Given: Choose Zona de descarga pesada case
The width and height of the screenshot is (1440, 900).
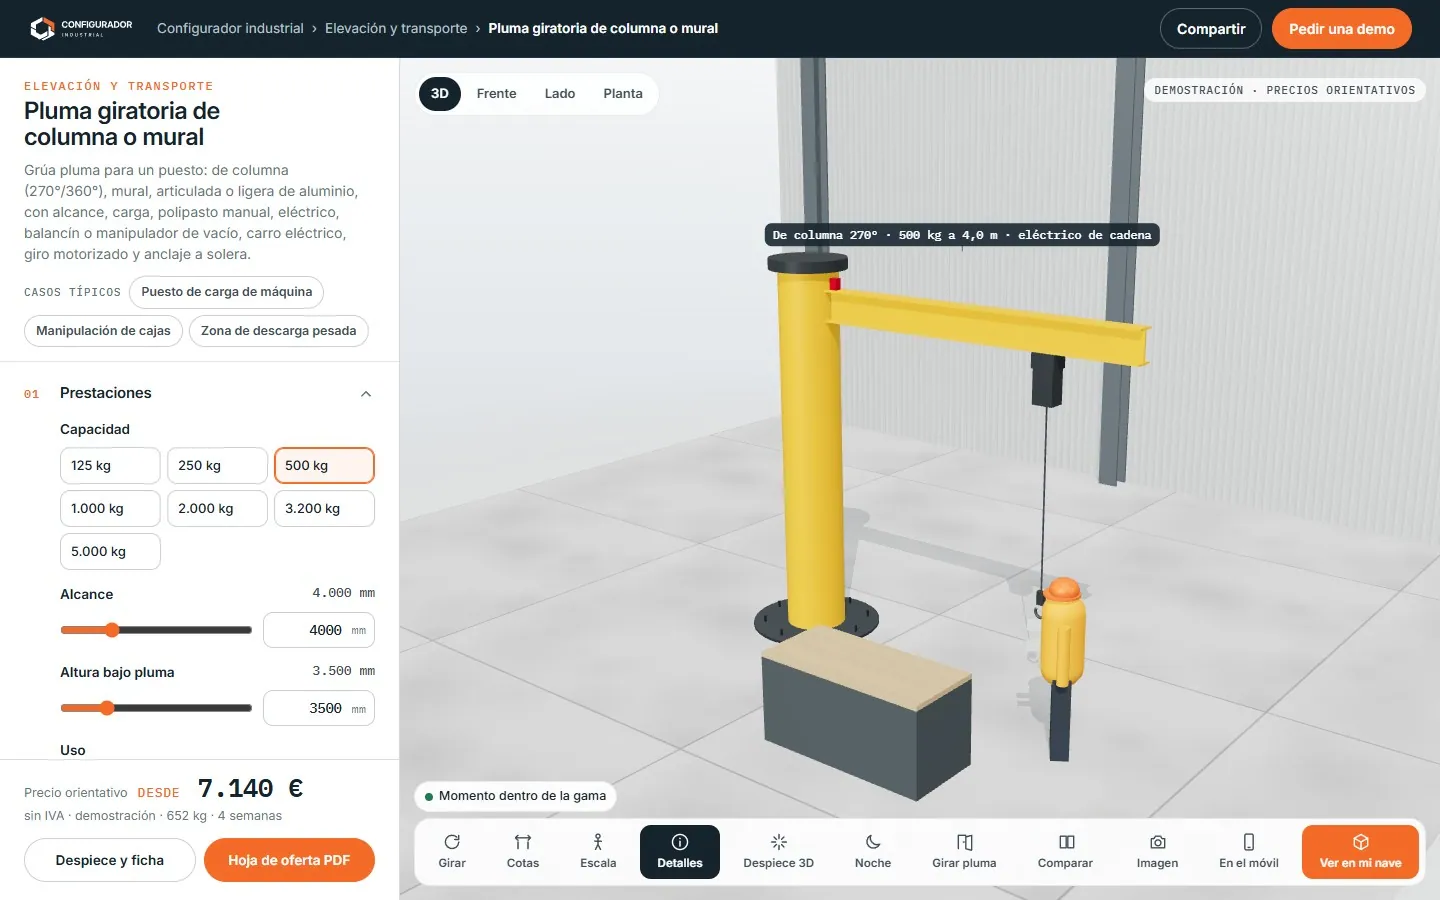Looking at the screenshot, I should pyautogui.click(x=278, y=331).
